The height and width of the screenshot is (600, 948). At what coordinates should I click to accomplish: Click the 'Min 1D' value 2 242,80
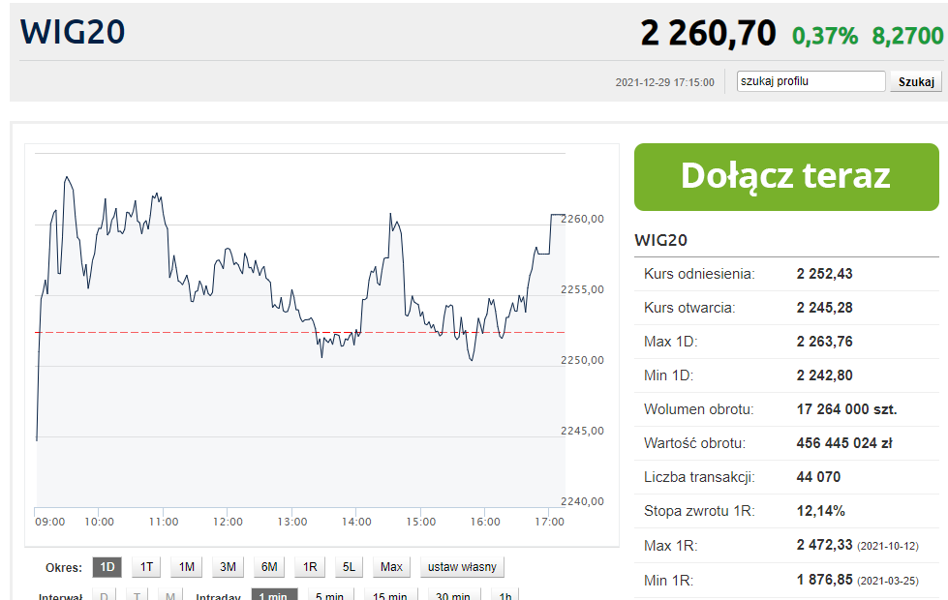(x=824, y=376)
